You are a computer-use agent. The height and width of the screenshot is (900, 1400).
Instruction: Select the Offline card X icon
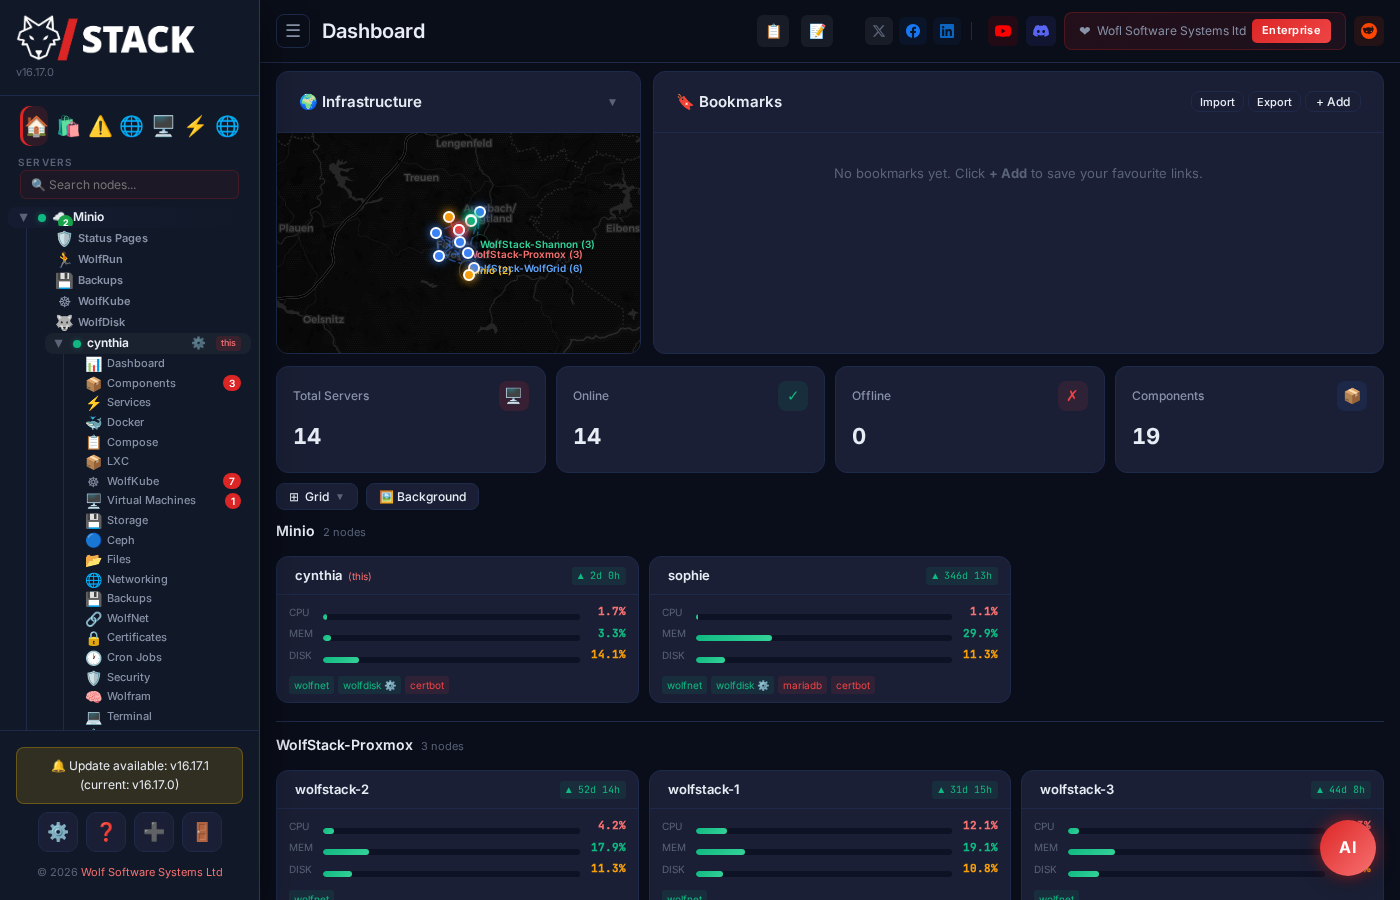pos(1073,396)
